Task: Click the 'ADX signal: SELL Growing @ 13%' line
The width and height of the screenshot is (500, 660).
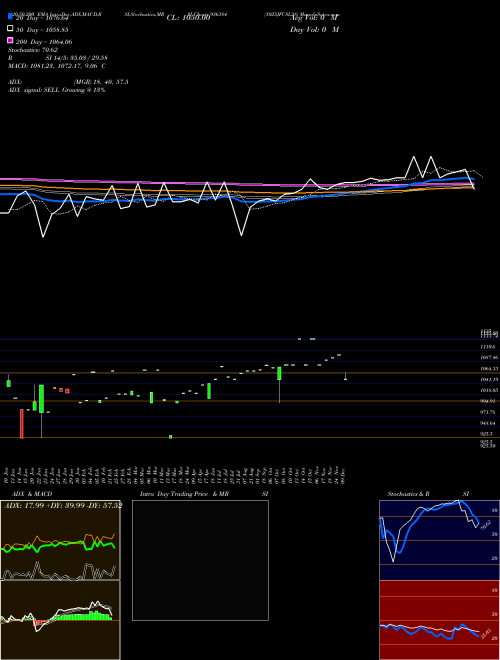Action: point(56,90)
